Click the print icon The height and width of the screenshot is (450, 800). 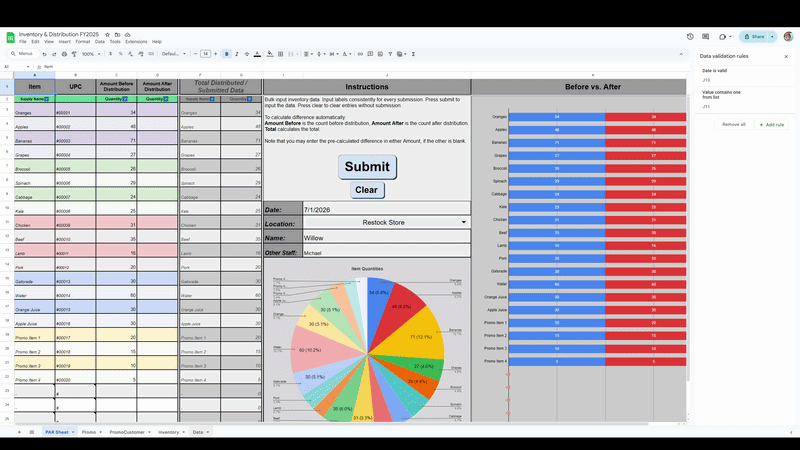pos(65,53)
